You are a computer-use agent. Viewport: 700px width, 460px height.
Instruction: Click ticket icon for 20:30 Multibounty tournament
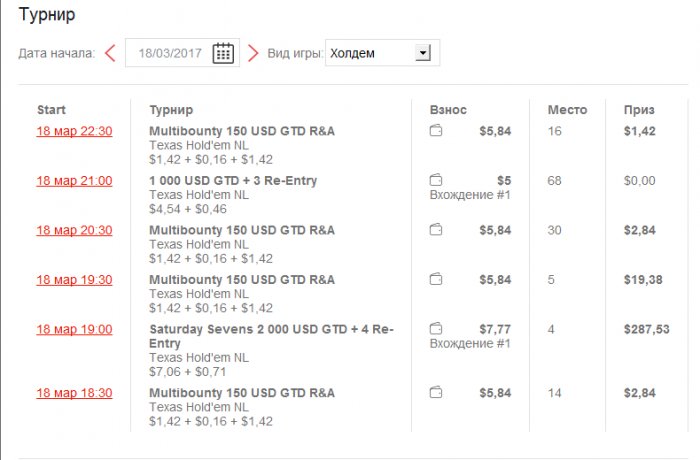coord(436,230)
